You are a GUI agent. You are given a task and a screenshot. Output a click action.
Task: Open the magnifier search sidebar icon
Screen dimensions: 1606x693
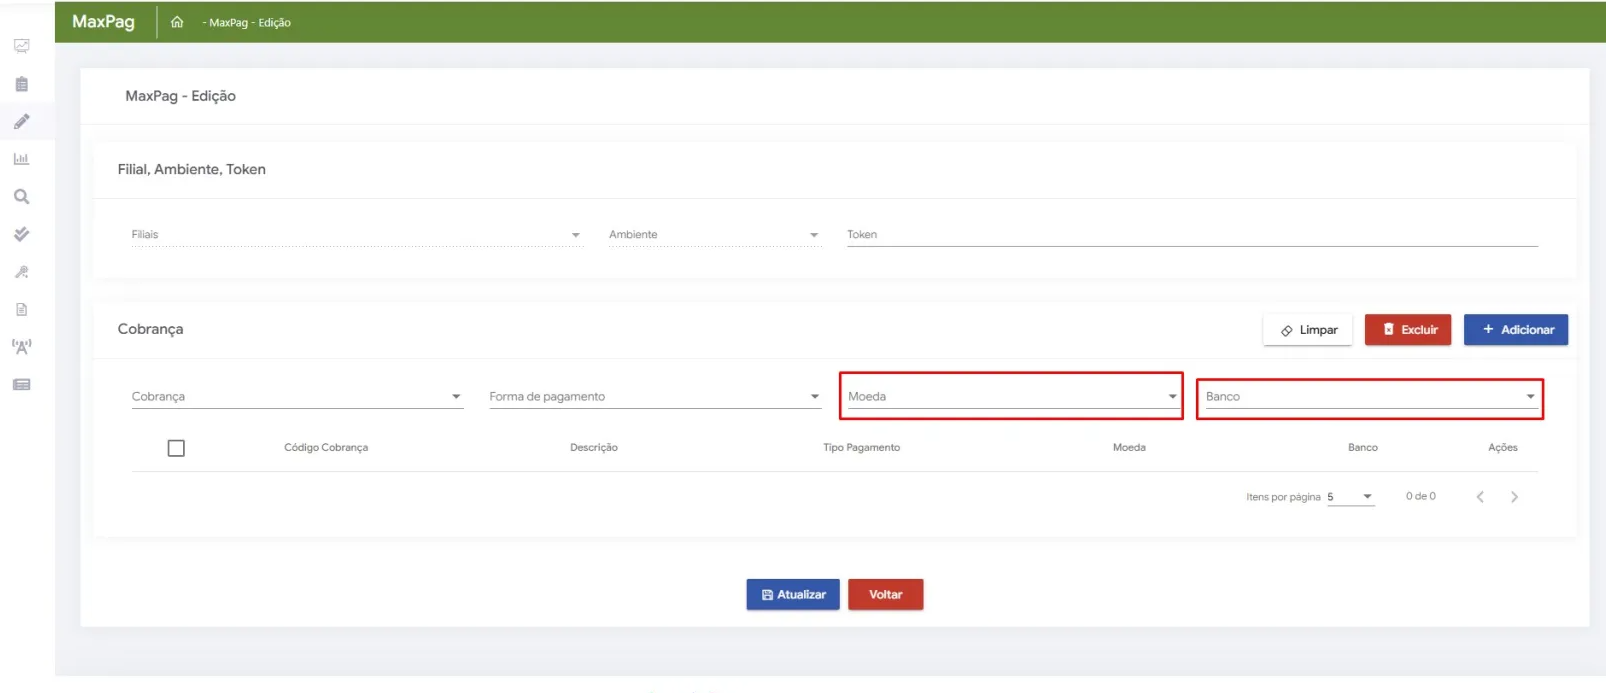point(21,197)
